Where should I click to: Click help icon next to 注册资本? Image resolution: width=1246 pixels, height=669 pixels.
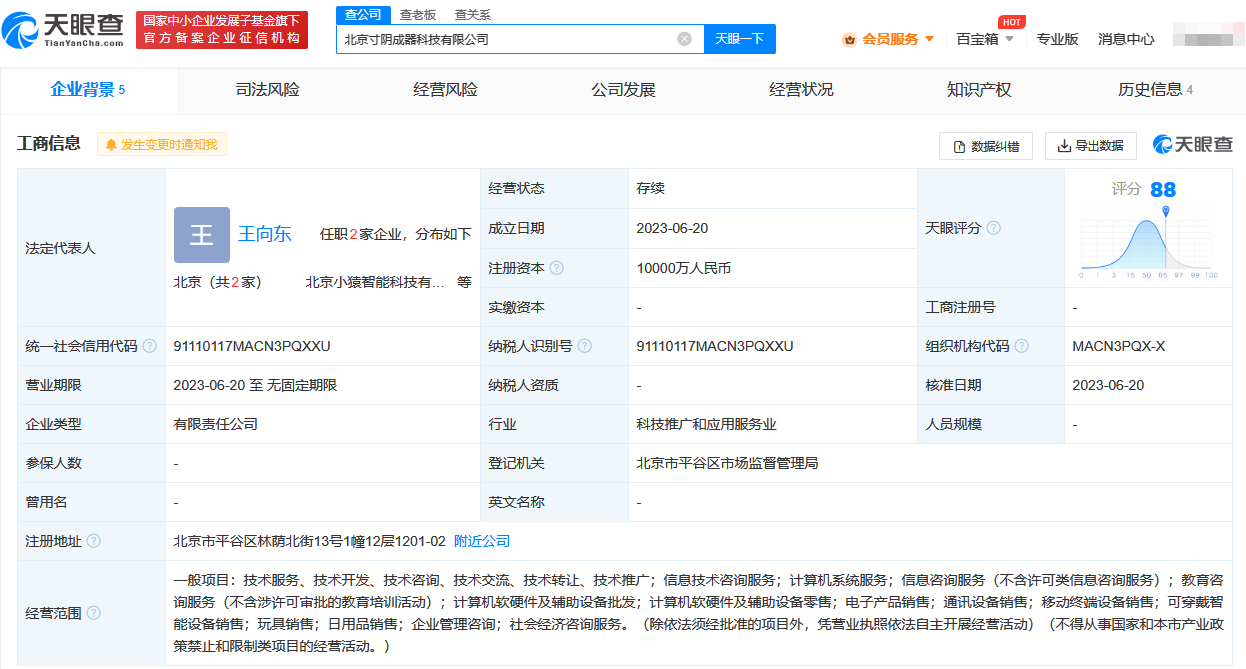[557, 268]
